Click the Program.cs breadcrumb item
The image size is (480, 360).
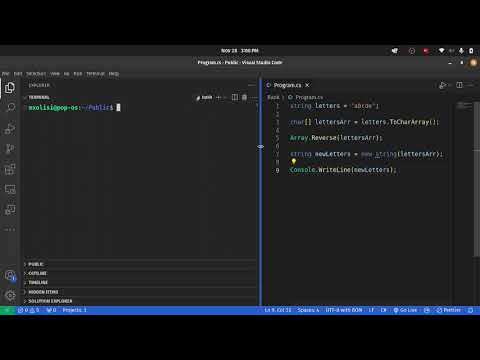point(306,97)
